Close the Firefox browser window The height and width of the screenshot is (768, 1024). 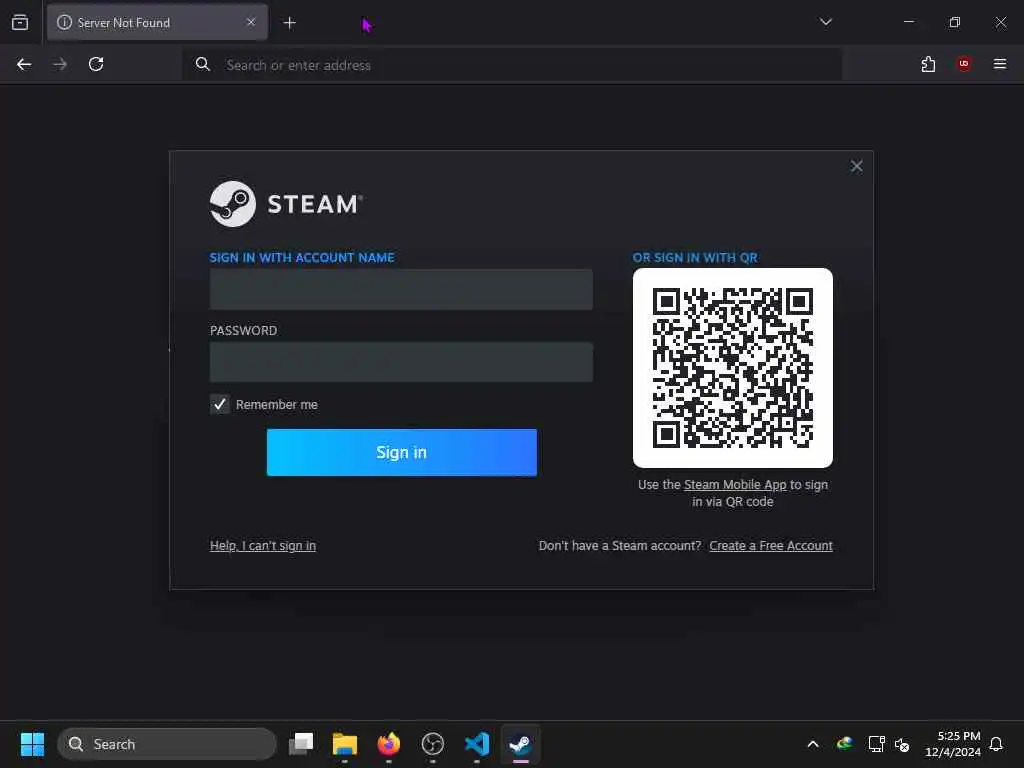(1000, 22)
